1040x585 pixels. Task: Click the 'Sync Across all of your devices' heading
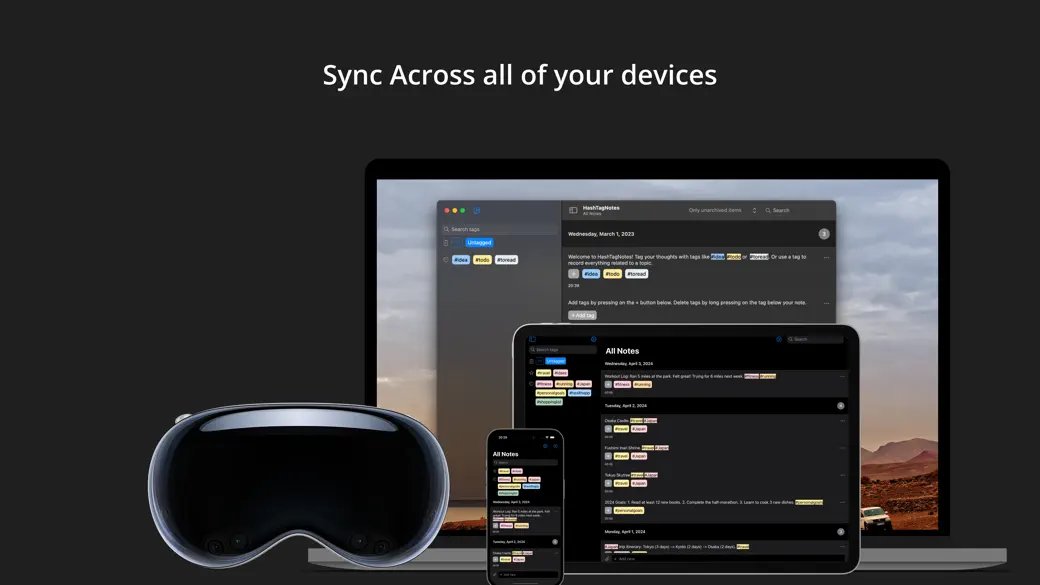click(x=519, y=75)
